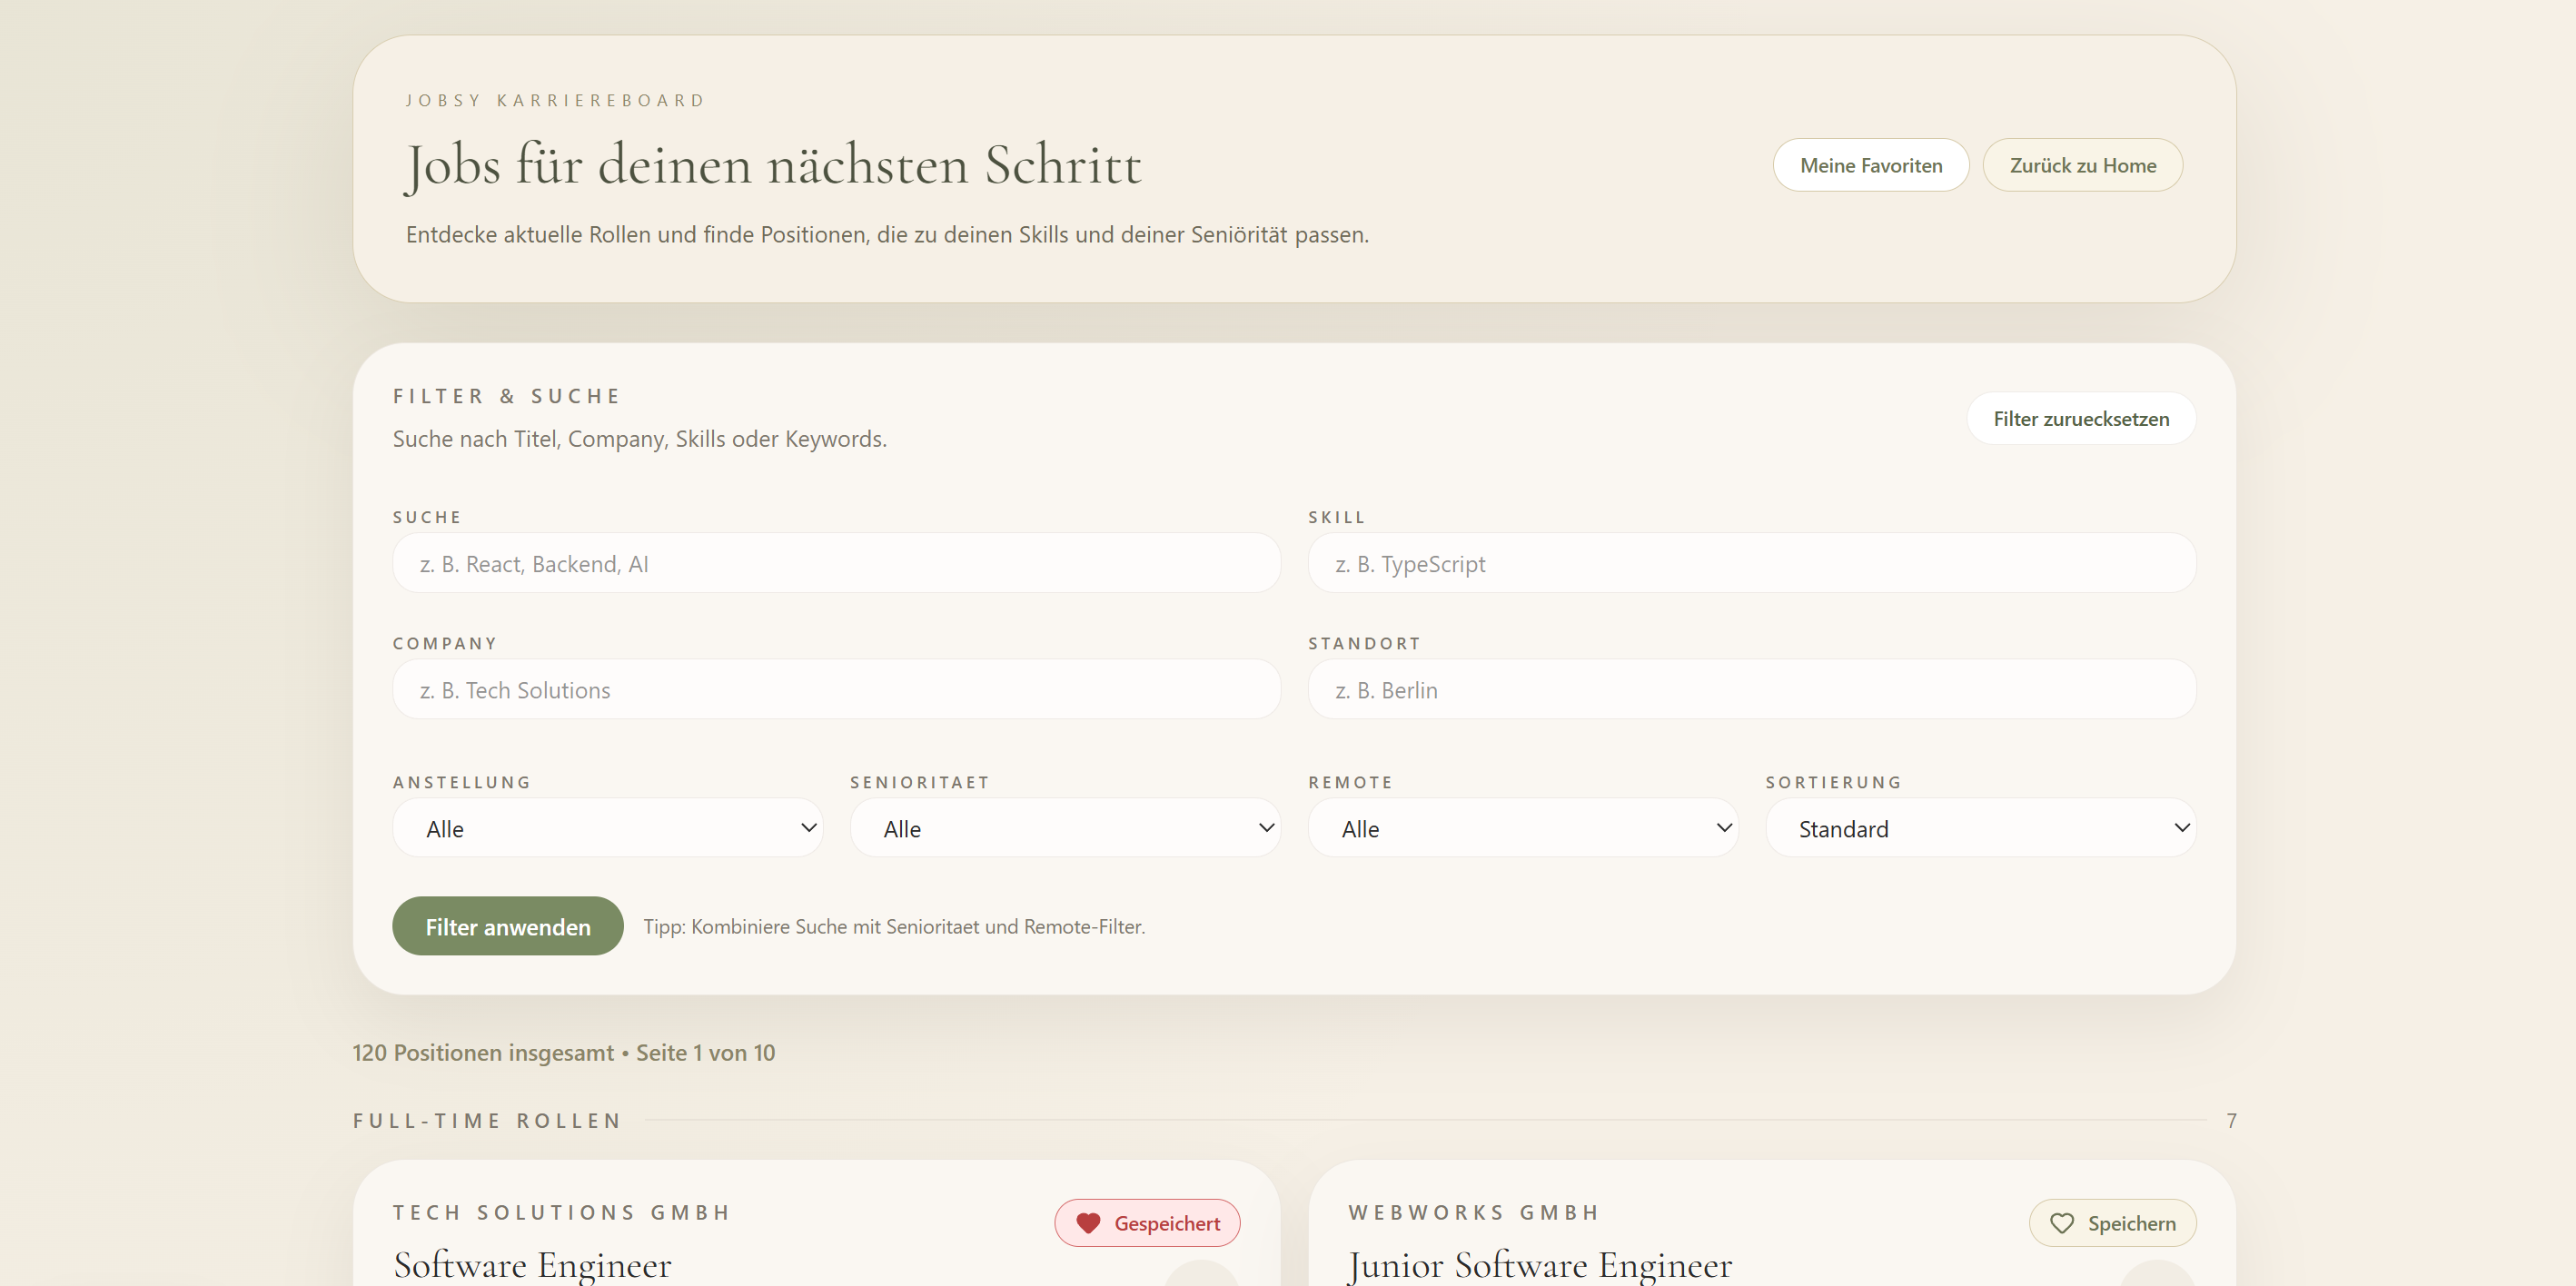This screenshot has height=1286, width=2576.
Task: Focus the Skill input field
Action: tap(1752, 563)
